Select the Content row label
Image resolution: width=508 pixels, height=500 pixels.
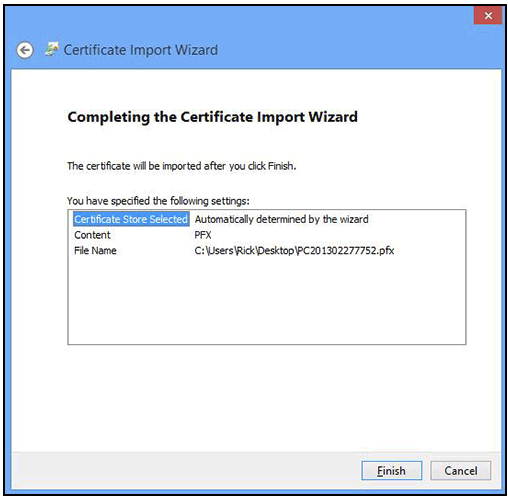(92, 235)
